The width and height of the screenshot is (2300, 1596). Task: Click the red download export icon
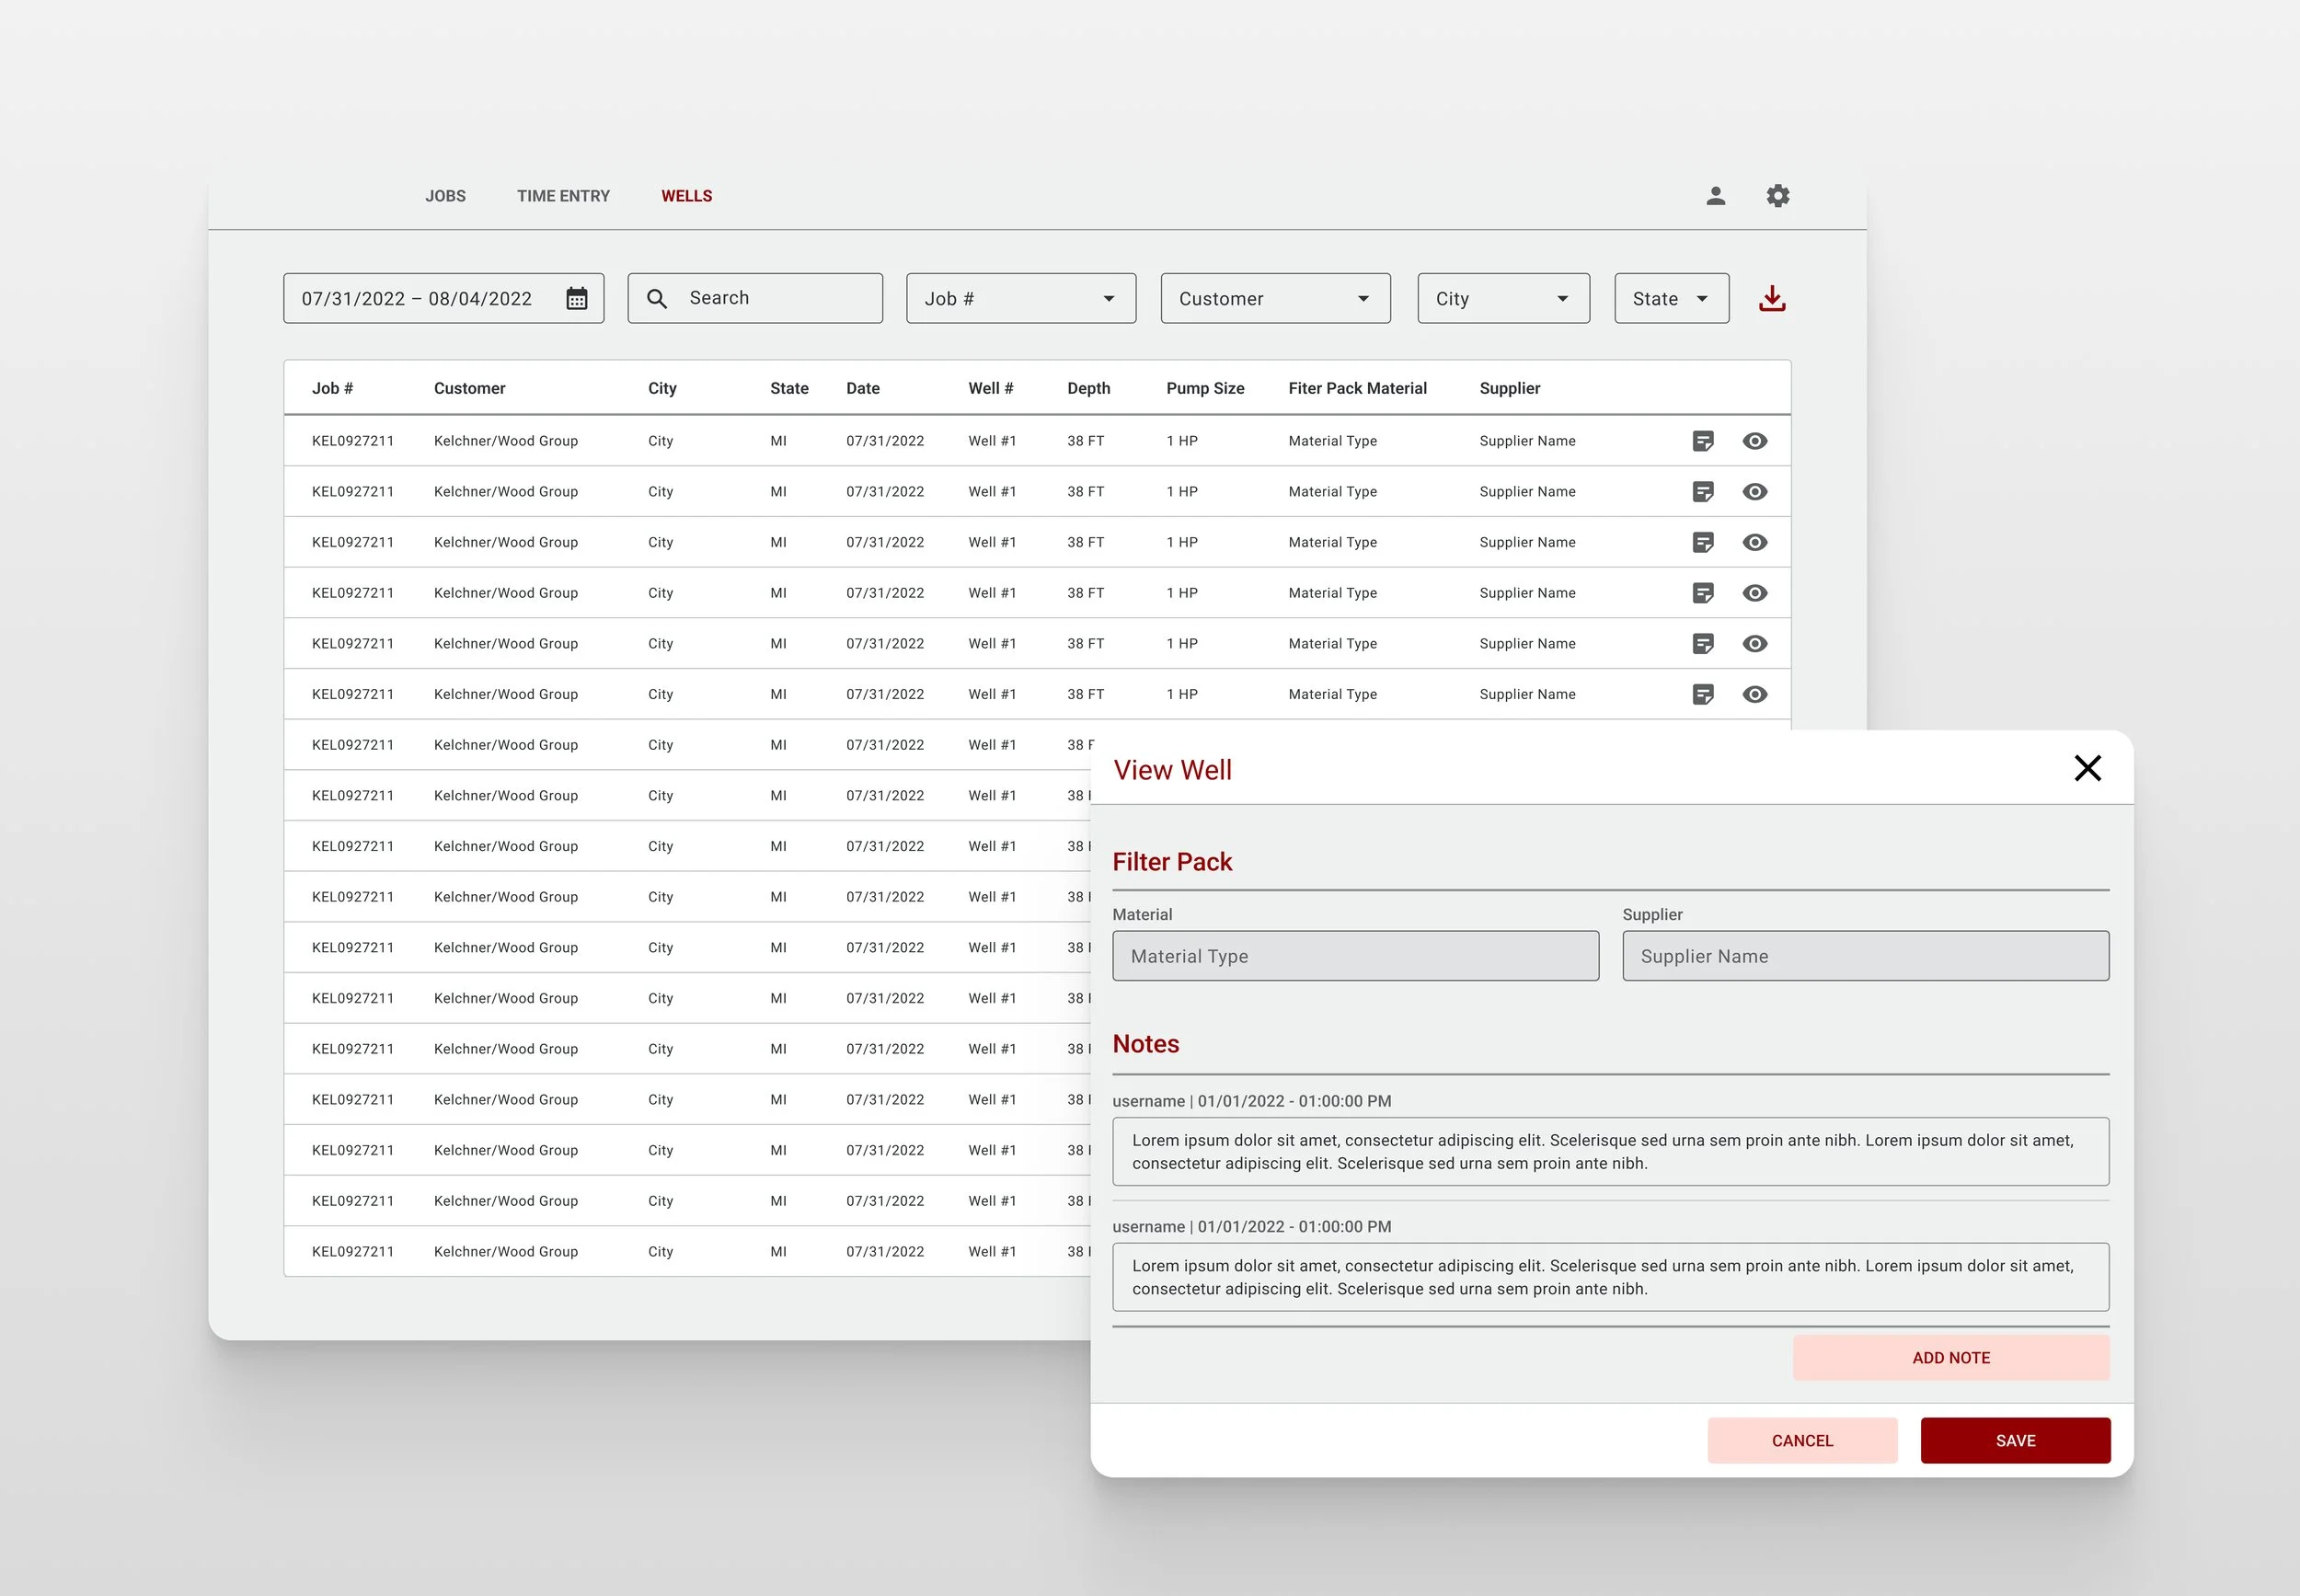[1771, 298]
